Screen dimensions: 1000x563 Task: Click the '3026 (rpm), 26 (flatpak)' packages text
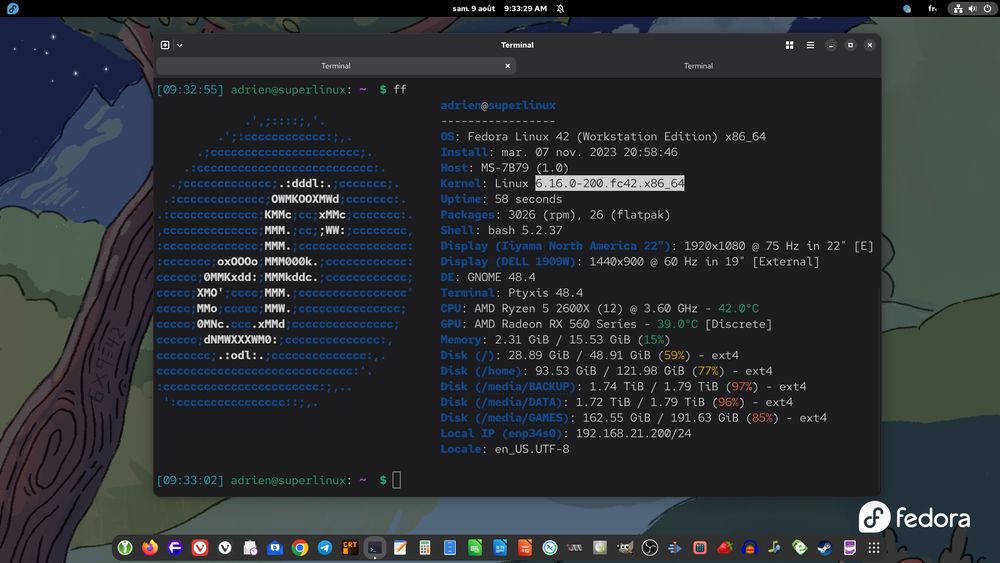point(589,214)
